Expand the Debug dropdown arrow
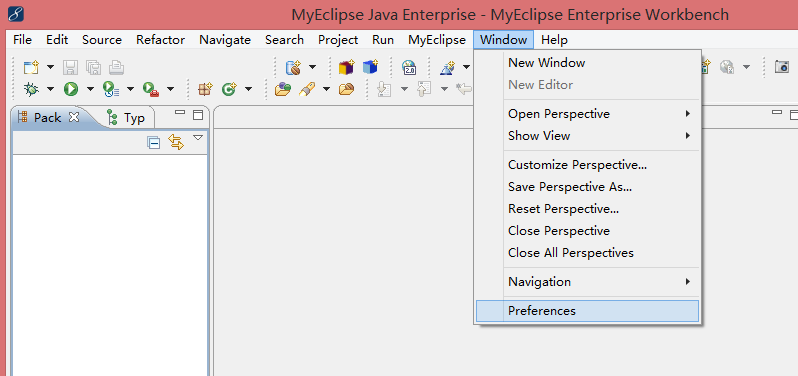798x376 pixels. (x=50, y=90)
